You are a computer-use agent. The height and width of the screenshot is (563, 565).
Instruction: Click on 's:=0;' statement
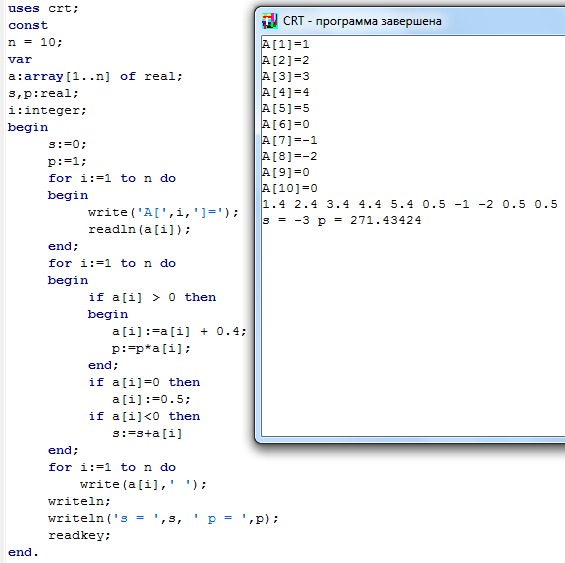(x=67, y=144)
